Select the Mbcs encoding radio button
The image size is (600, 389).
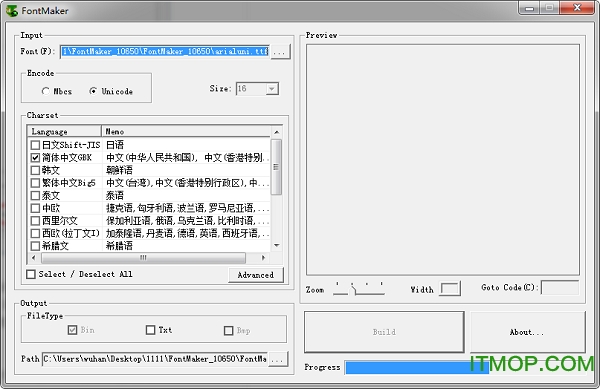pos(46,91)
